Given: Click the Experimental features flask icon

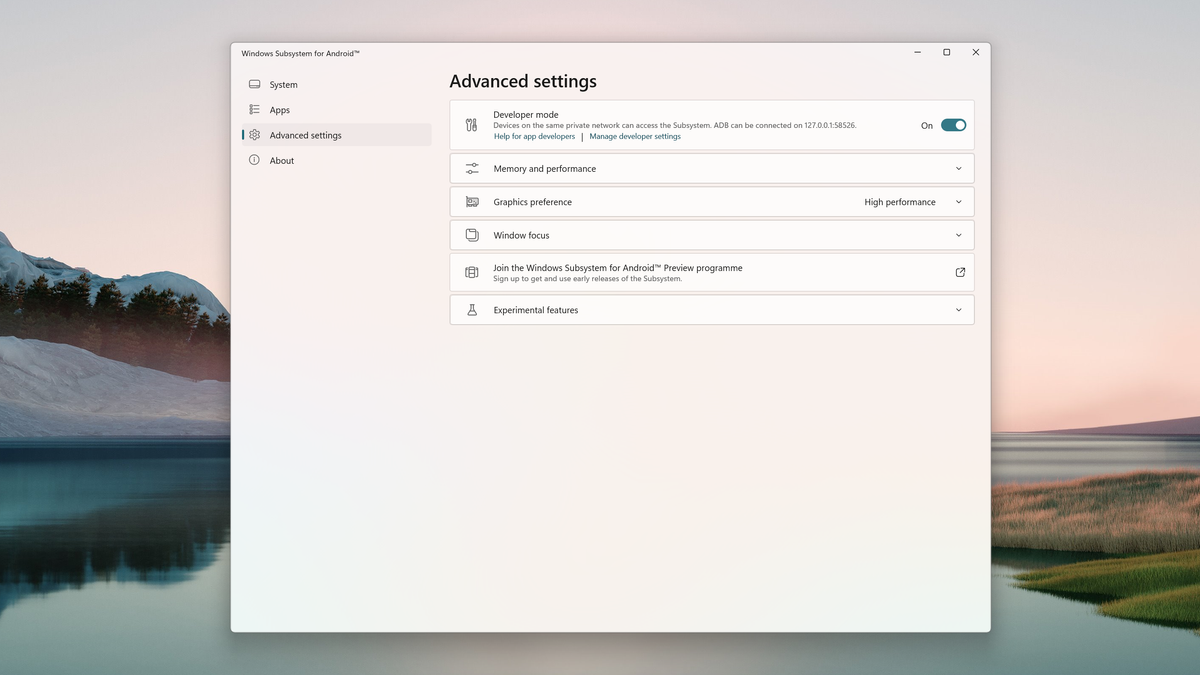Looking at the screenshot, I should click(x=471, y=310).
